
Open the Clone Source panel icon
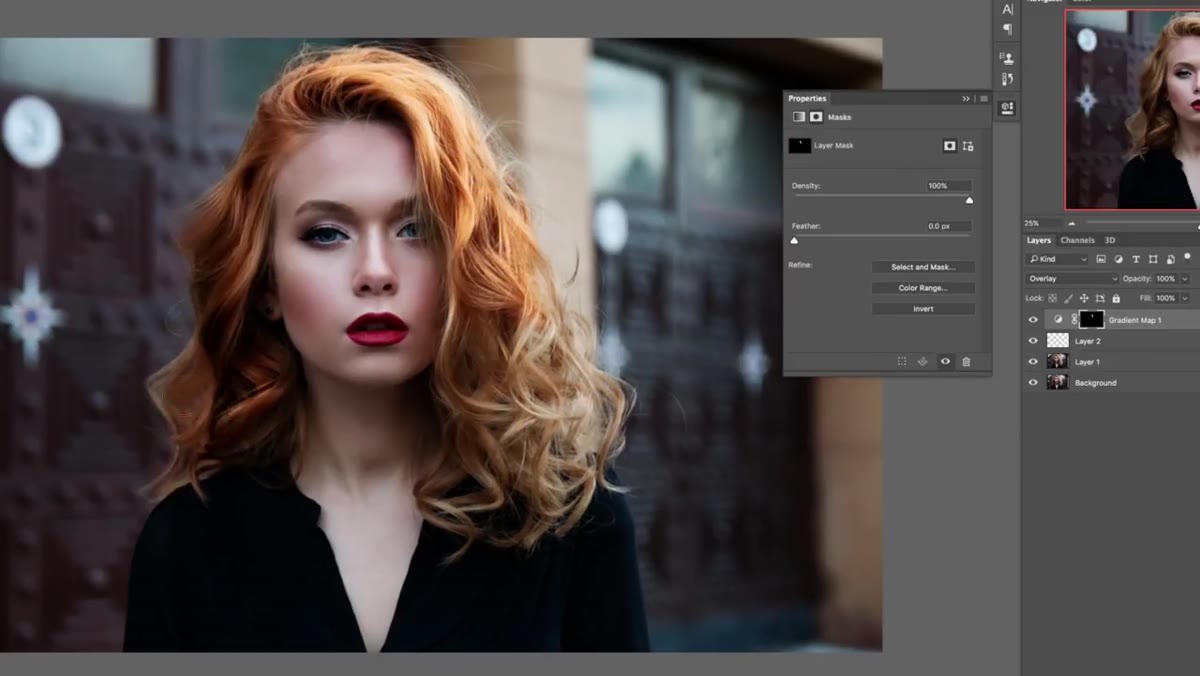1007,58
